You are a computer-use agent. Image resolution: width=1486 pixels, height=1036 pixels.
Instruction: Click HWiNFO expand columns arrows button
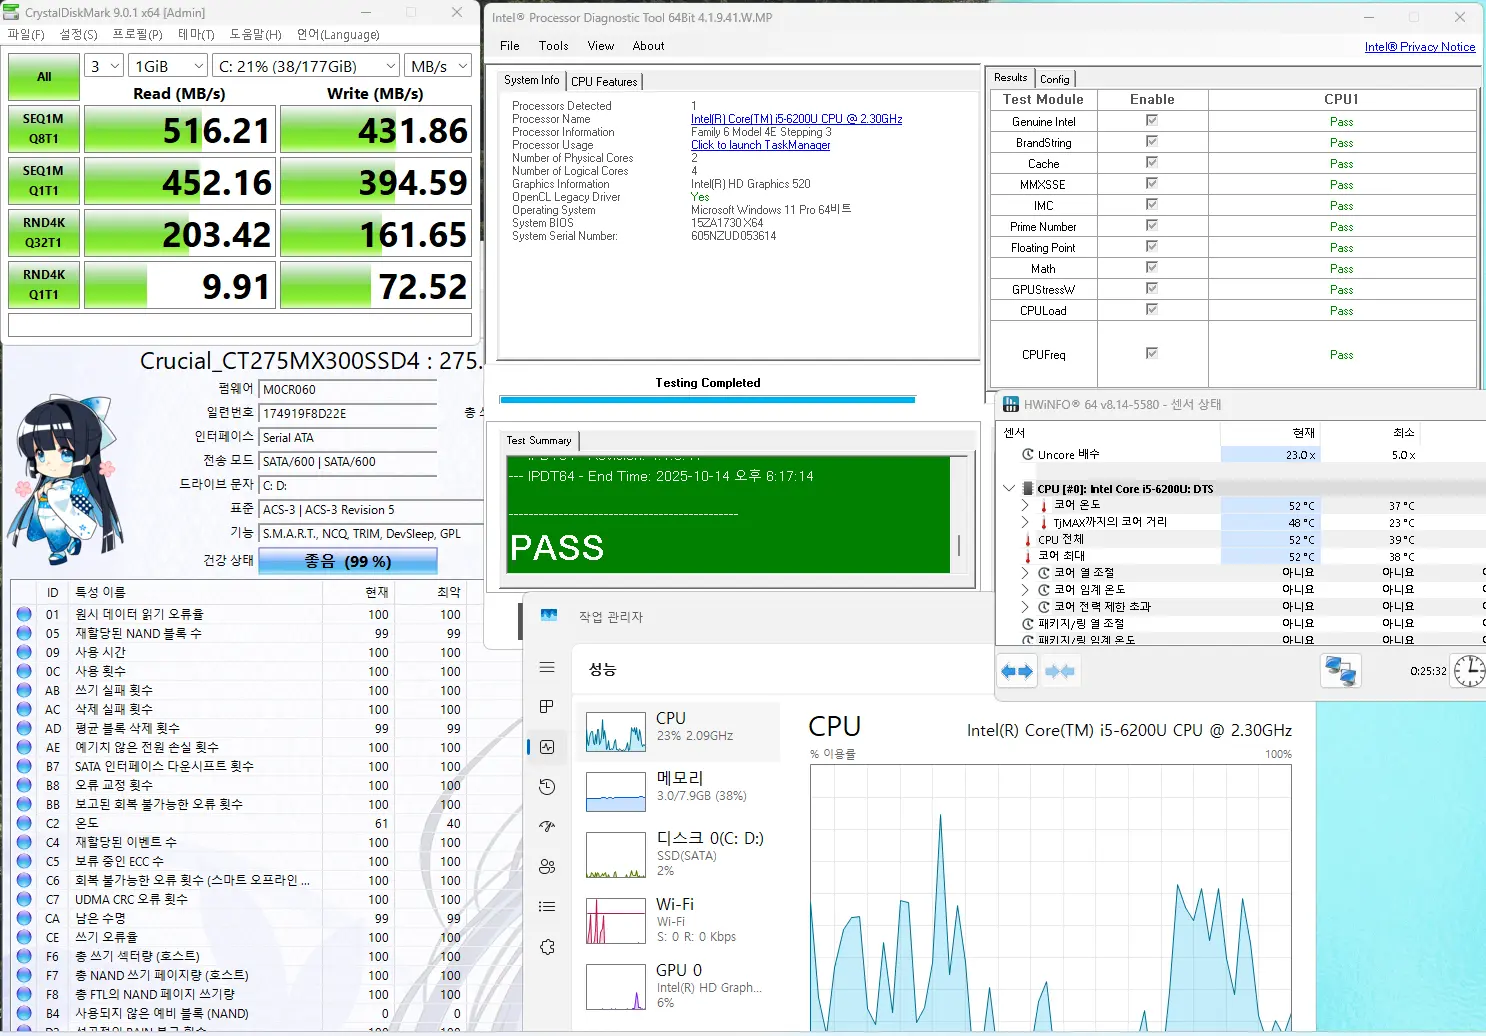click(x=1017, y=671)
